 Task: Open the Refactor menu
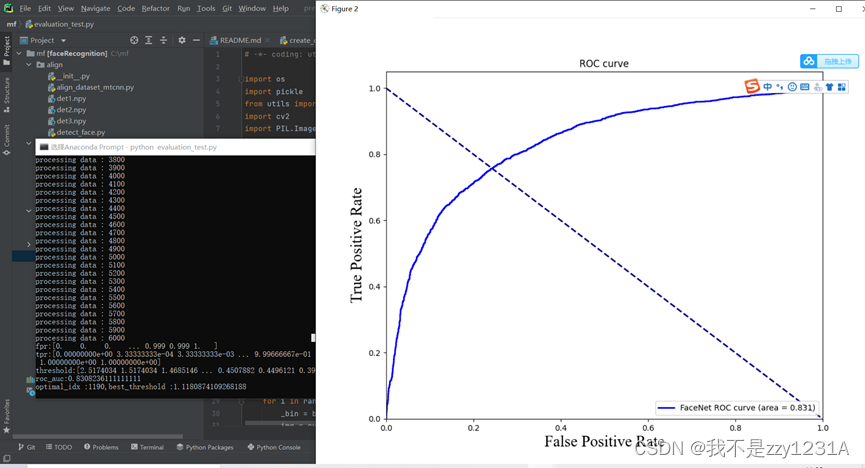(156, 8)
